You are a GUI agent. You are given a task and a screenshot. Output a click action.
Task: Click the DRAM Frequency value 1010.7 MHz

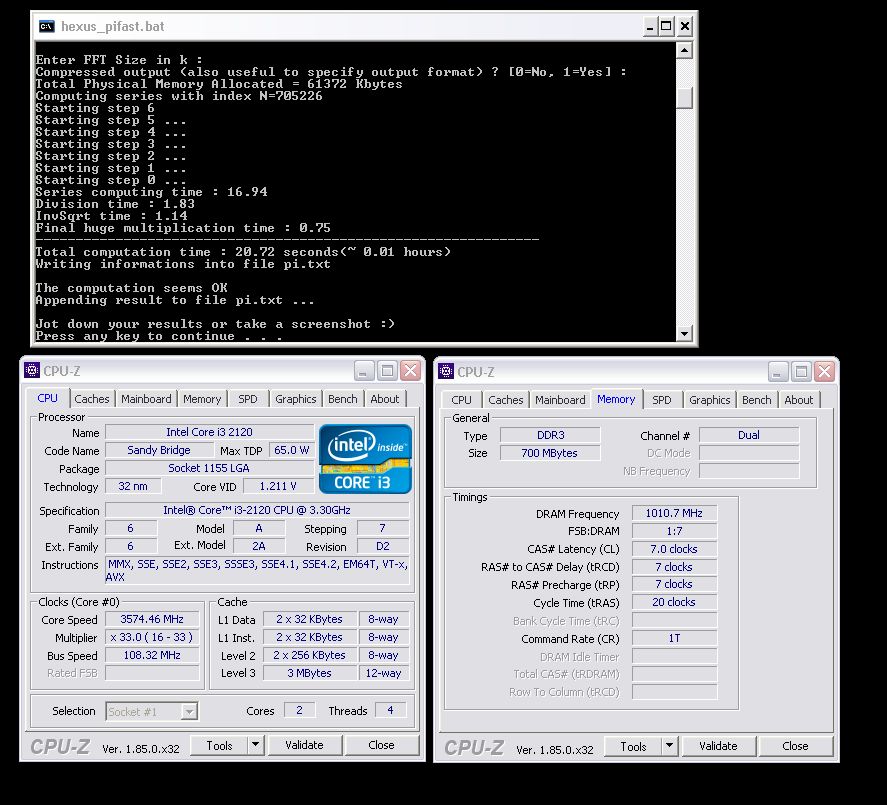coord(674,513)
